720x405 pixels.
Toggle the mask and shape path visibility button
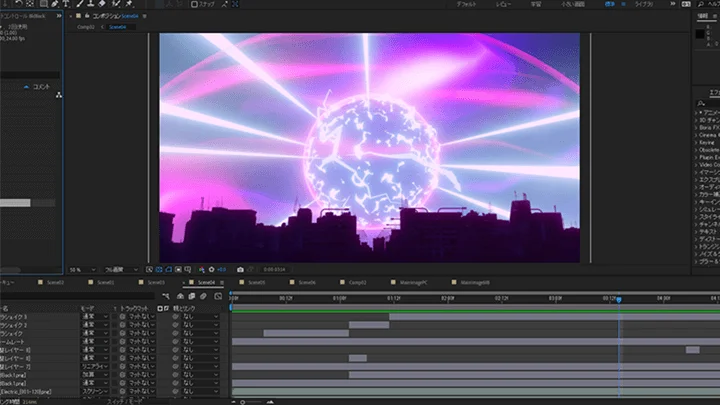point(169,270)
